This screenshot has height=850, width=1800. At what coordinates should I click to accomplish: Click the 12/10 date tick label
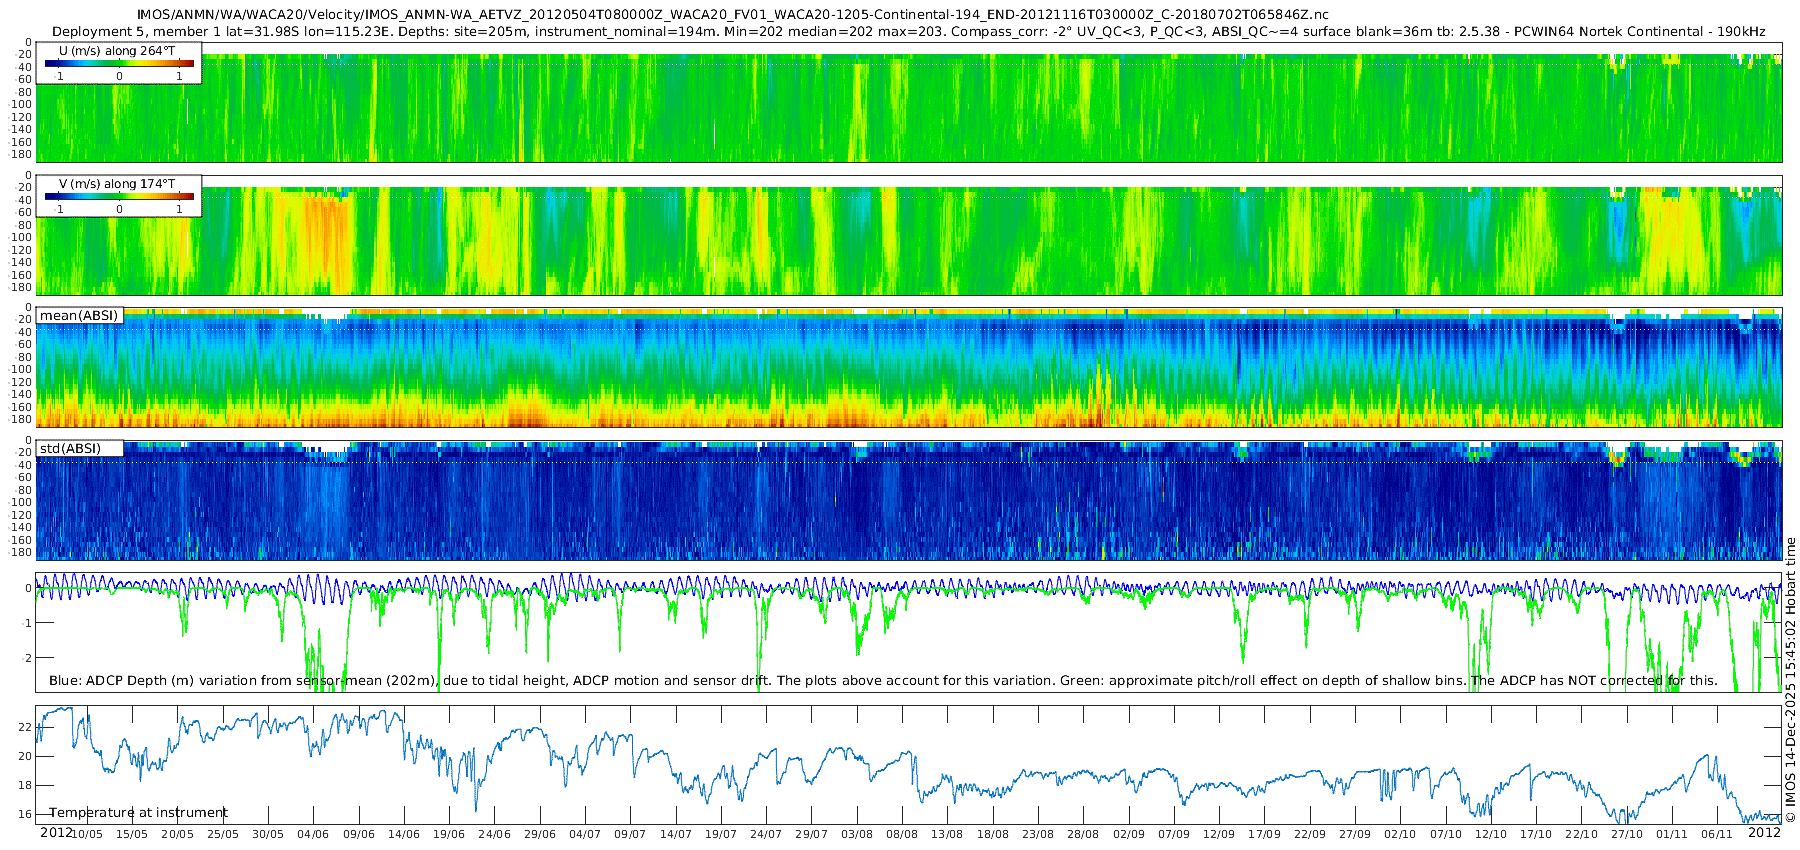point(1491,834)
